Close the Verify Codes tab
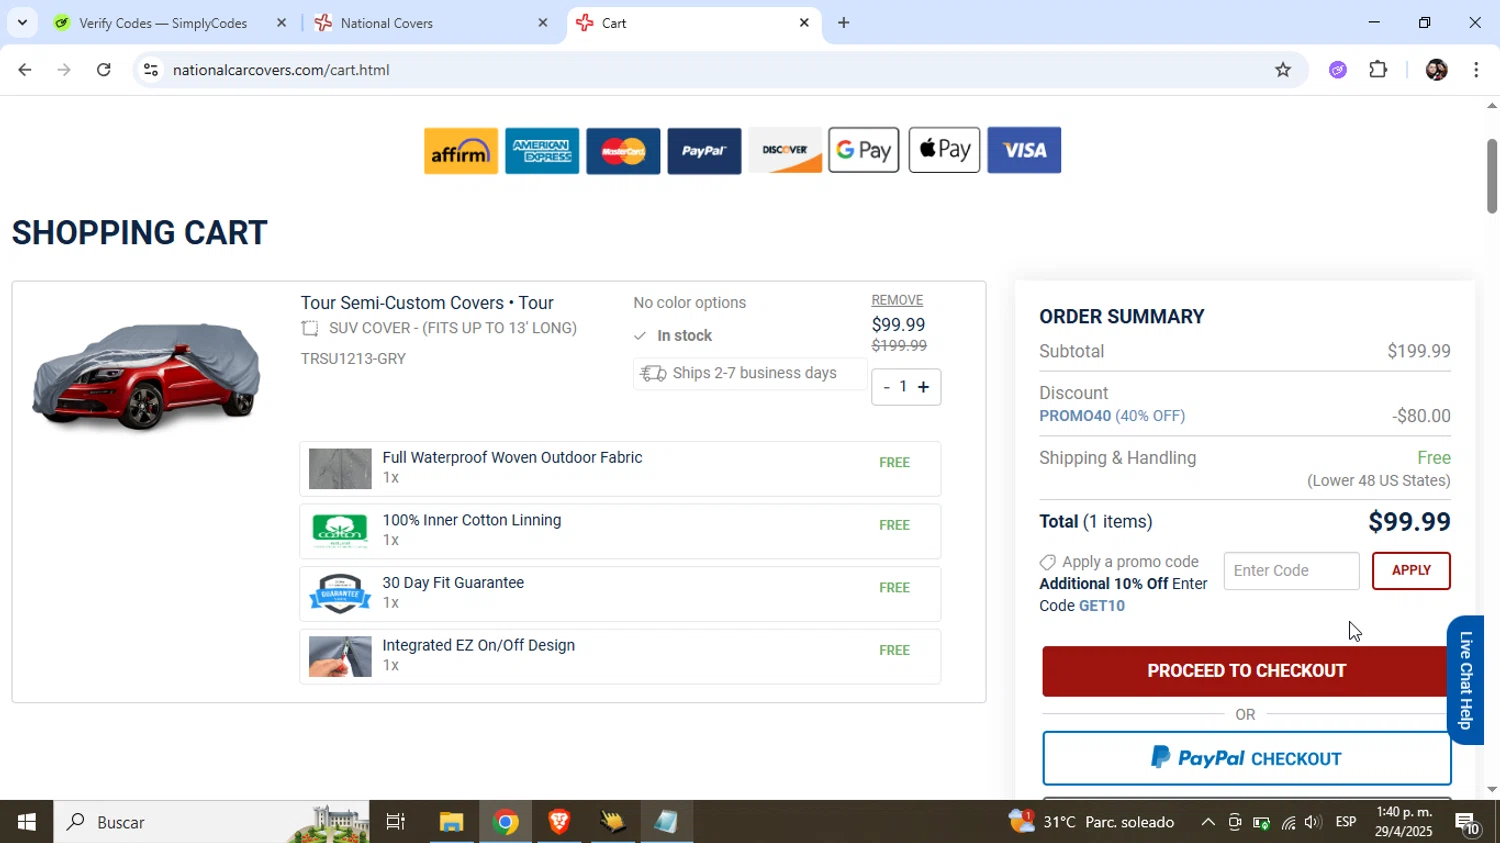The width and height of the screenshot is (1500, 843). point(281,23)
